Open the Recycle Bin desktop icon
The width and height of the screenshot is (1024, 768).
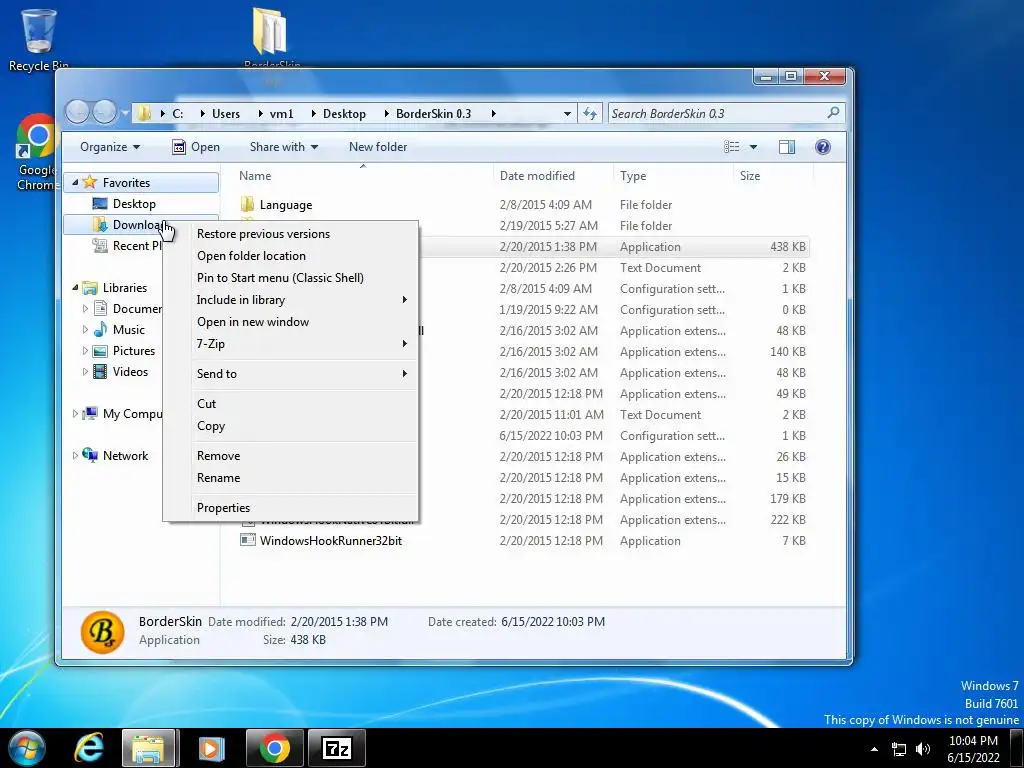tap(38, 39)
